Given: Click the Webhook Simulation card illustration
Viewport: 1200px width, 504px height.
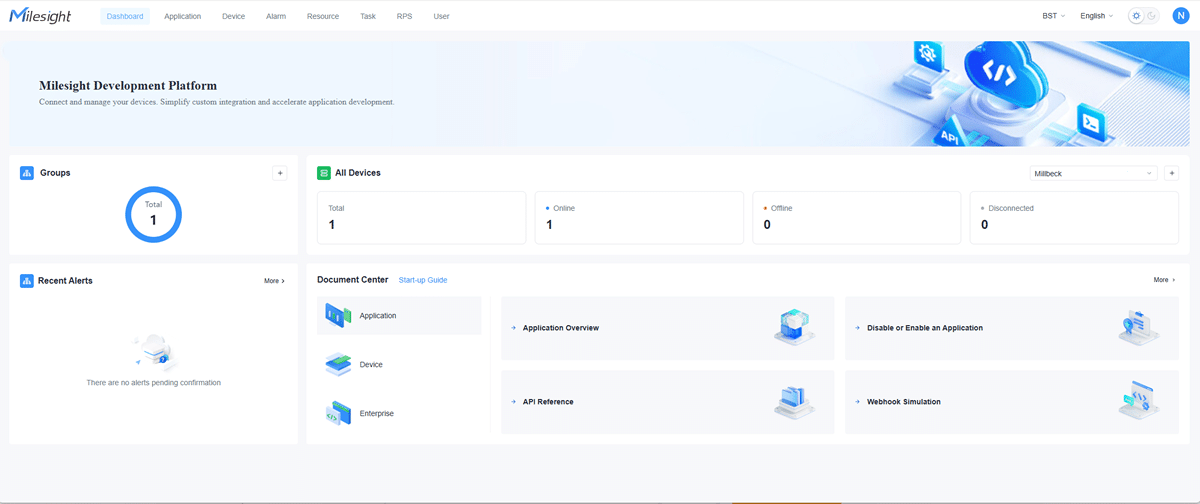Looking at the screenshot, I should tap(1139, 401).
